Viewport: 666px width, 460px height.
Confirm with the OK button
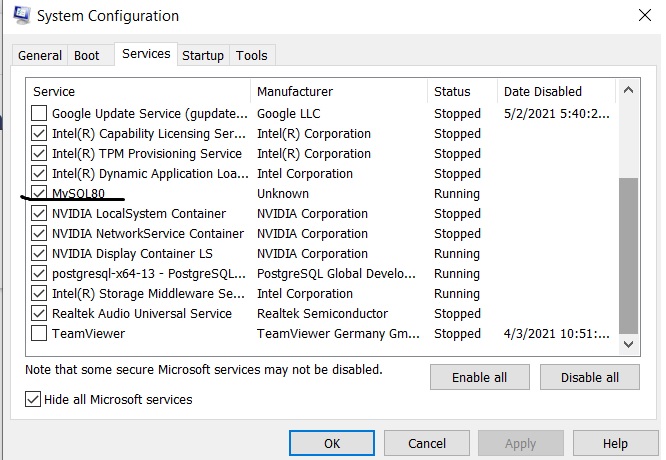coord(332,443)
